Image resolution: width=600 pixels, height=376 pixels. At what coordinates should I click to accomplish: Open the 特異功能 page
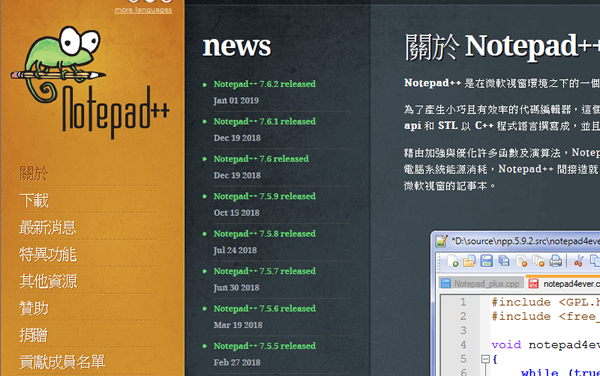pos(48,254)
